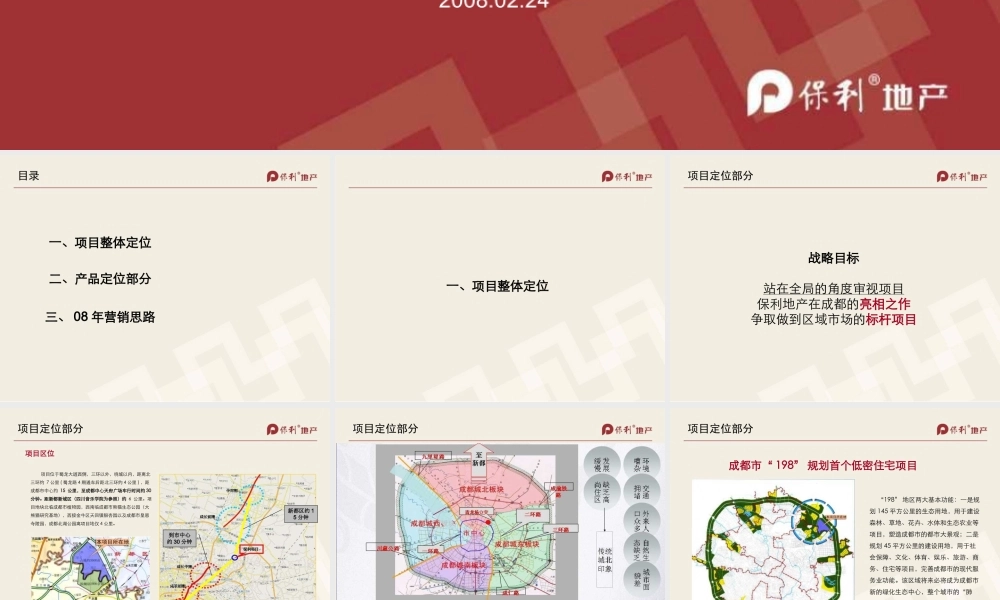Click red title 成都市"198"规划首个低密住宅项目
The image size is (1000, 600).
pyautogui.click(x=823, y=465)
